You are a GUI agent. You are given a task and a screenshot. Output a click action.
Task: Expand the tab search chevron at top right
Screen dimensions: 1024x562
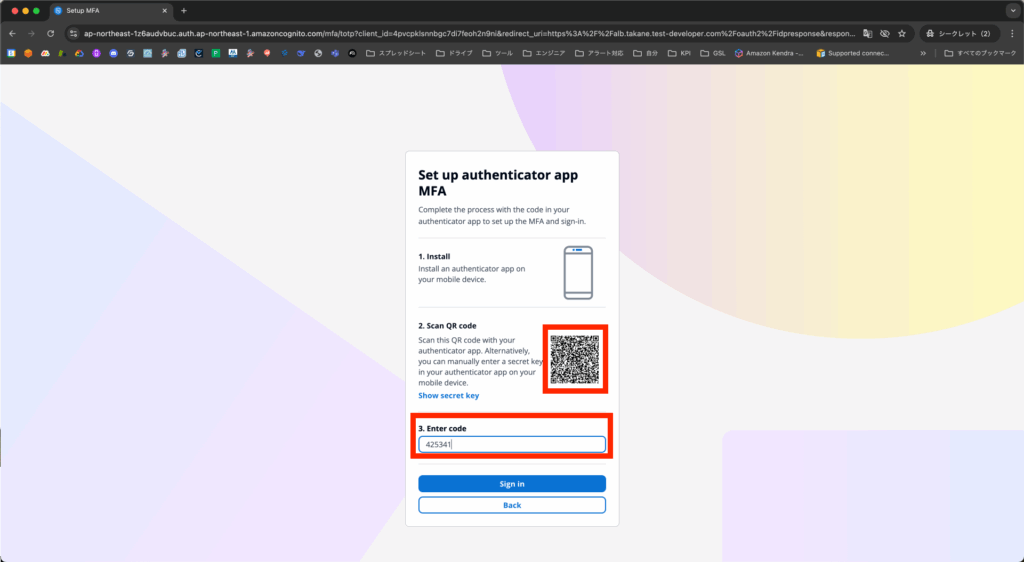click(x=1013, y=10)
